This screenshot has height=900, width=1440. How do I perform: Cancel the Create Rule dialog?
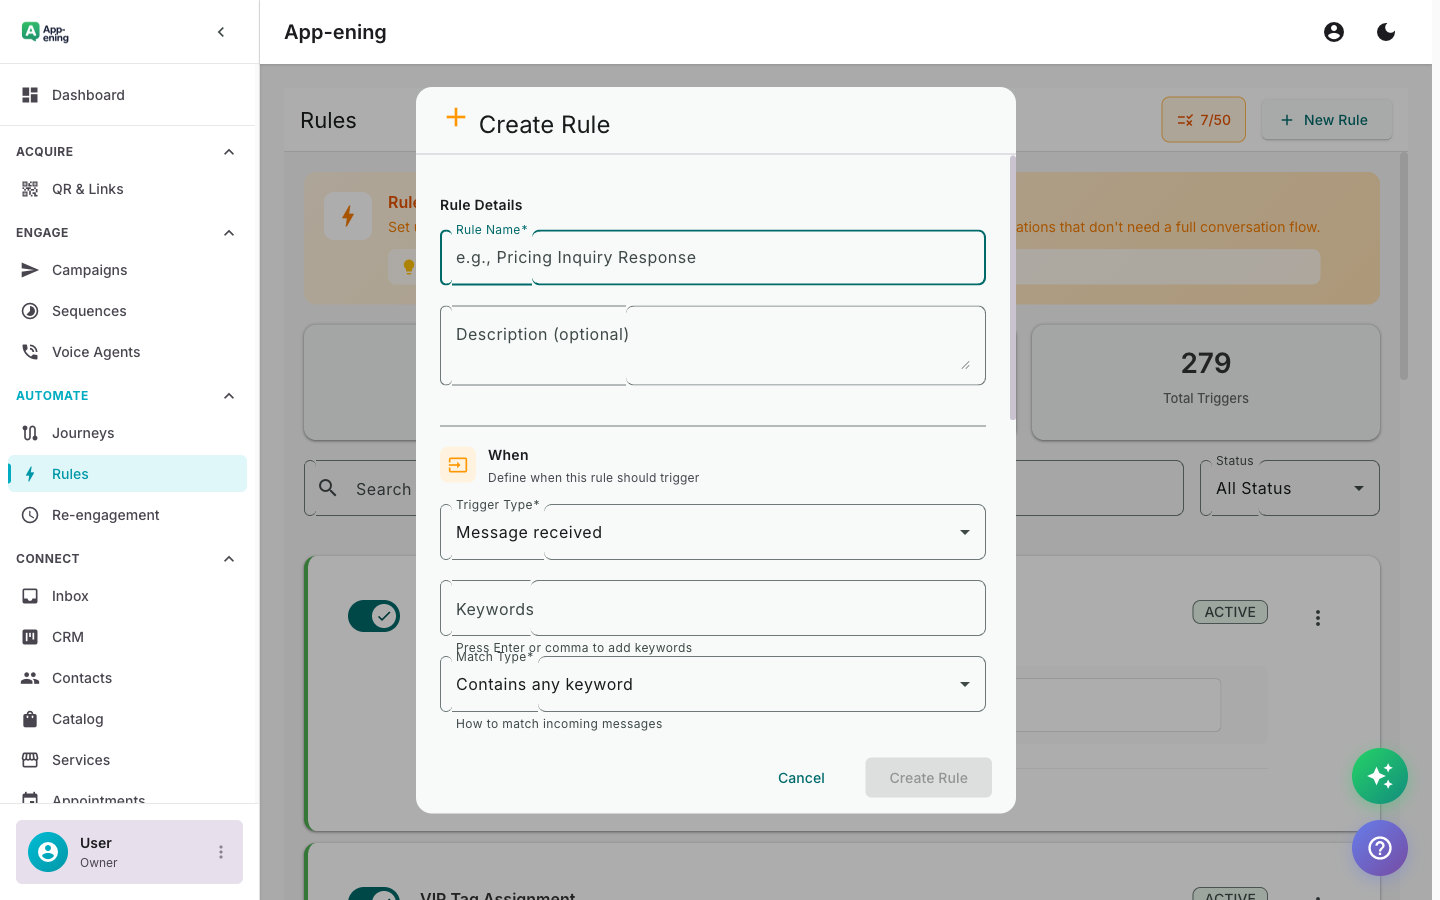click(x=801, y=777)
